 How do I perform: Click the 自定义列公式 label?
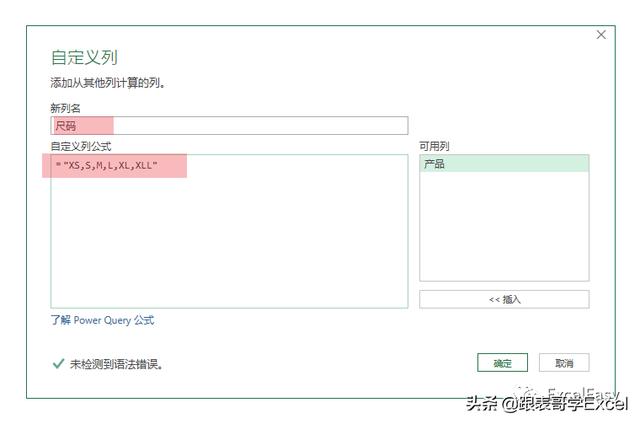(81, 146)
